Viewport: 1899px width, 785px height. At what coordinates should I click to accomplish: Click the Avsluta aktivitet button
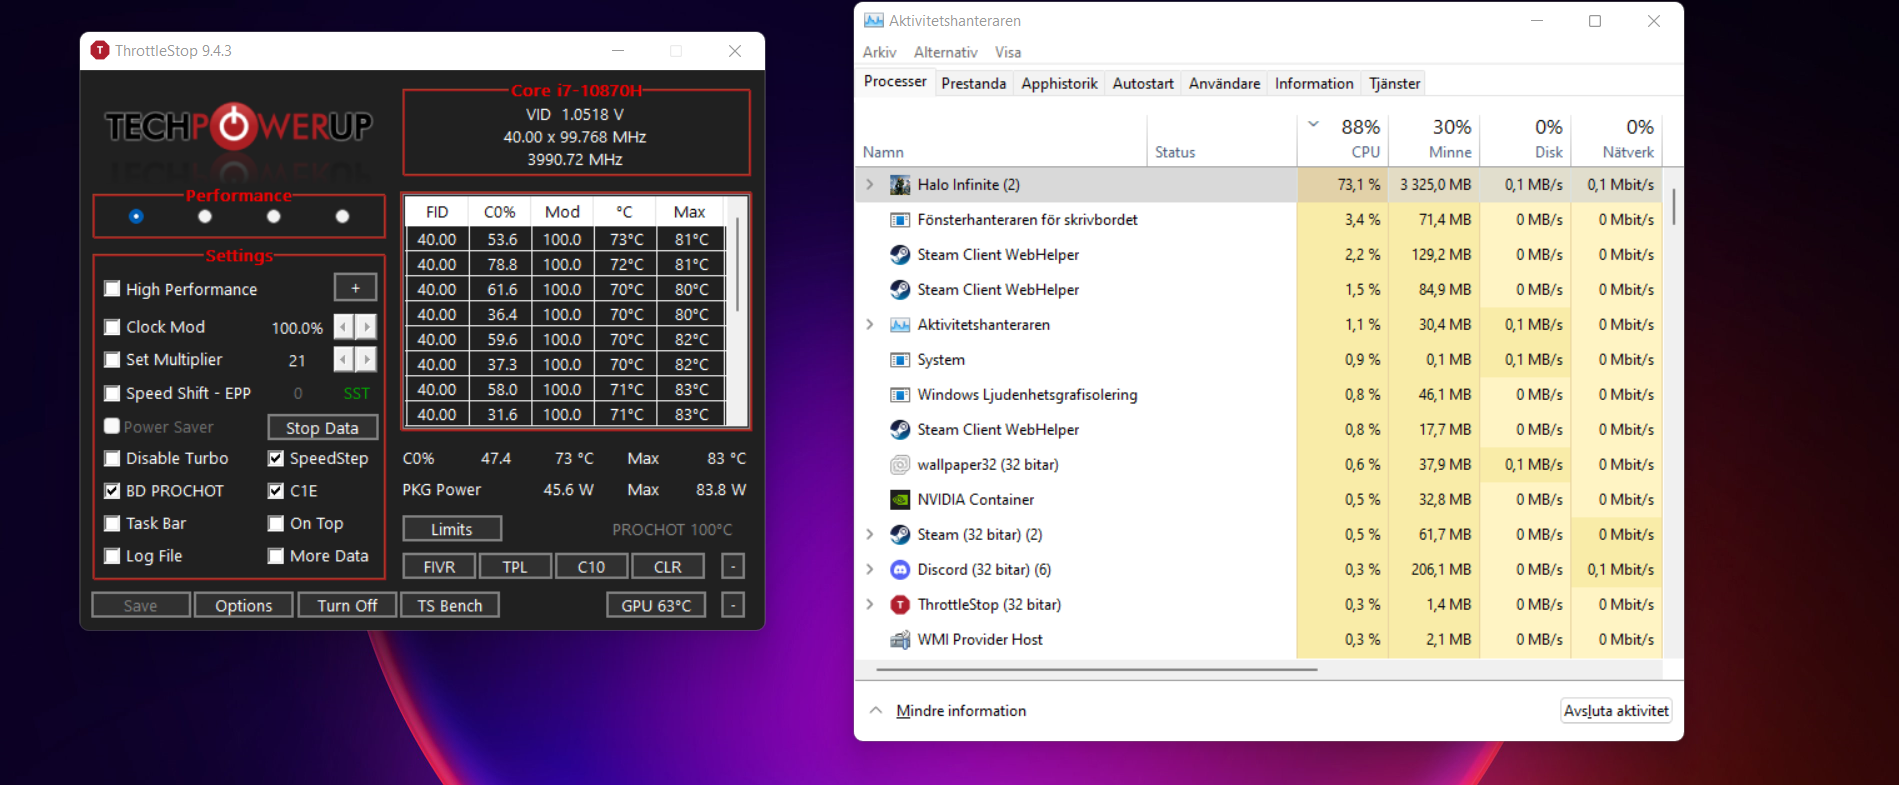tap(1616, 710)
